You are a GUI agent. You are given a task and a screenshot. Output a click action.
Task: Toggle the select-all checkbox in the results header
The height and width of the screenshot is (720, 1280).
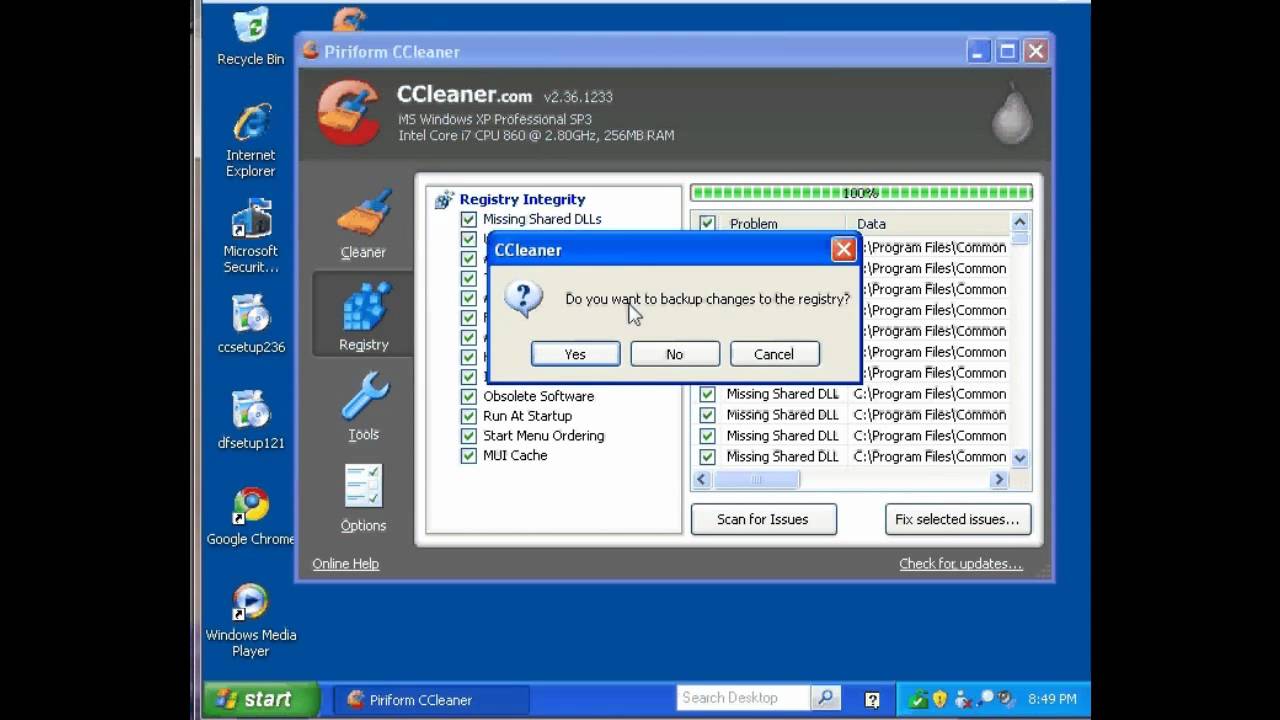tap(707, 223)
